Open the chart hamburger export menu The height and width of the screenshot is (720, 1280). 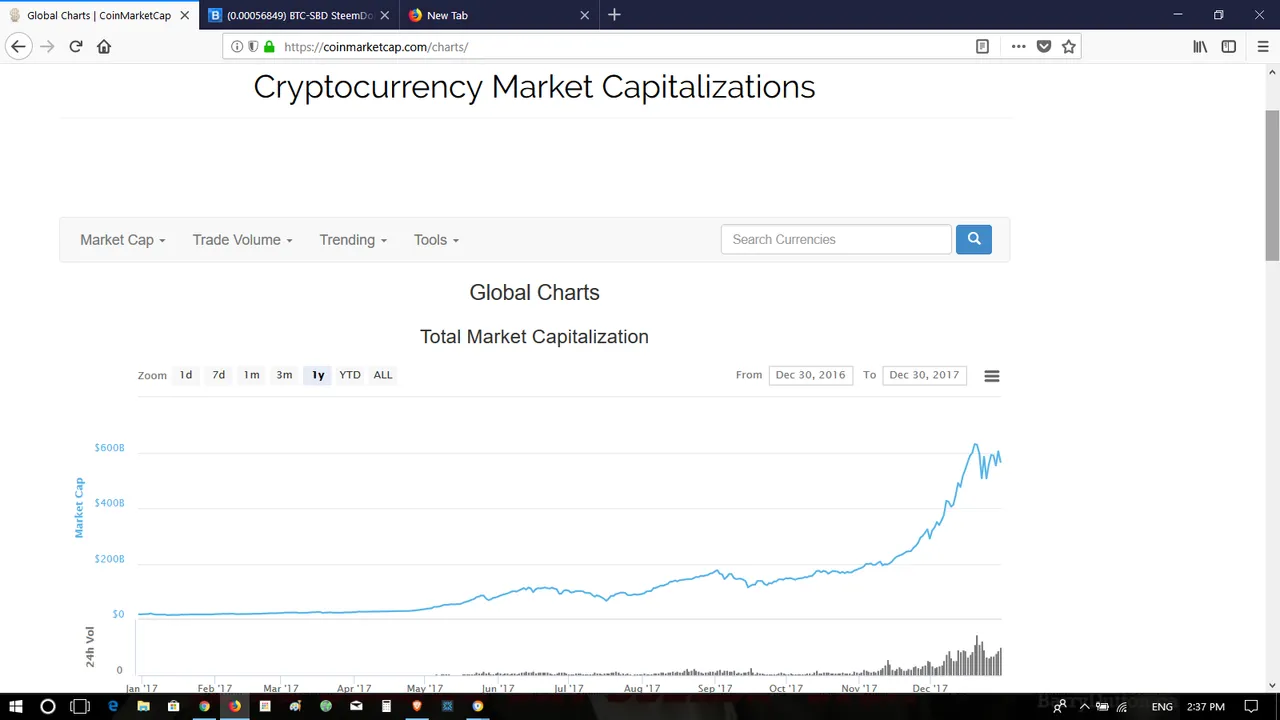[992, 376]
